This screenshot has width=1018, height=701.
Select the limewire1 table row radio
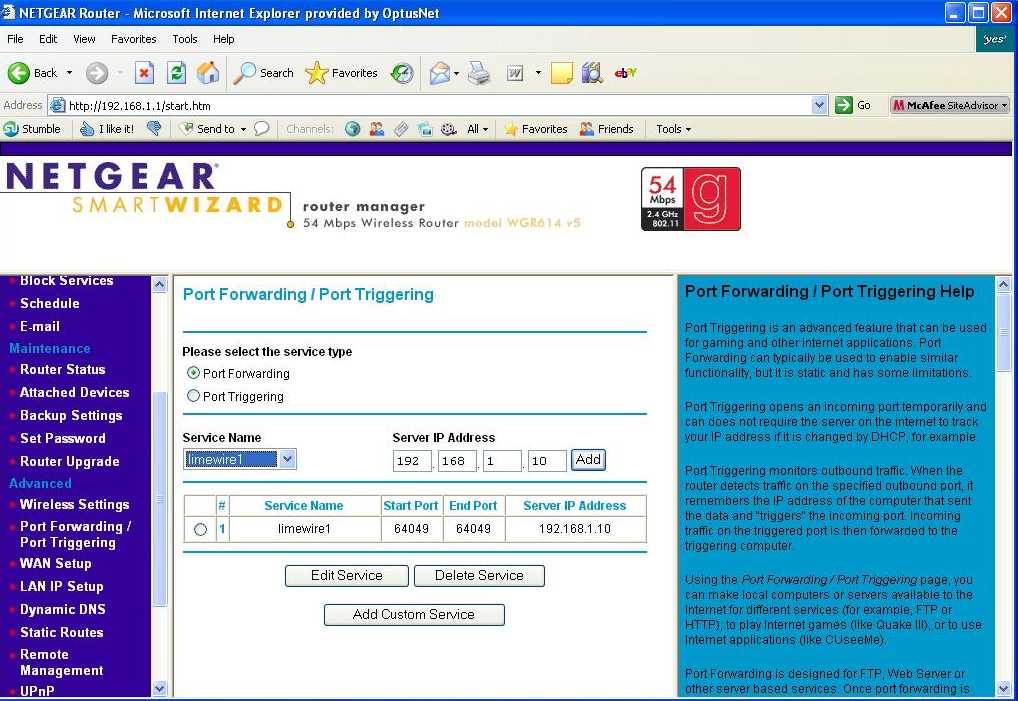click(x=200, y=529)
